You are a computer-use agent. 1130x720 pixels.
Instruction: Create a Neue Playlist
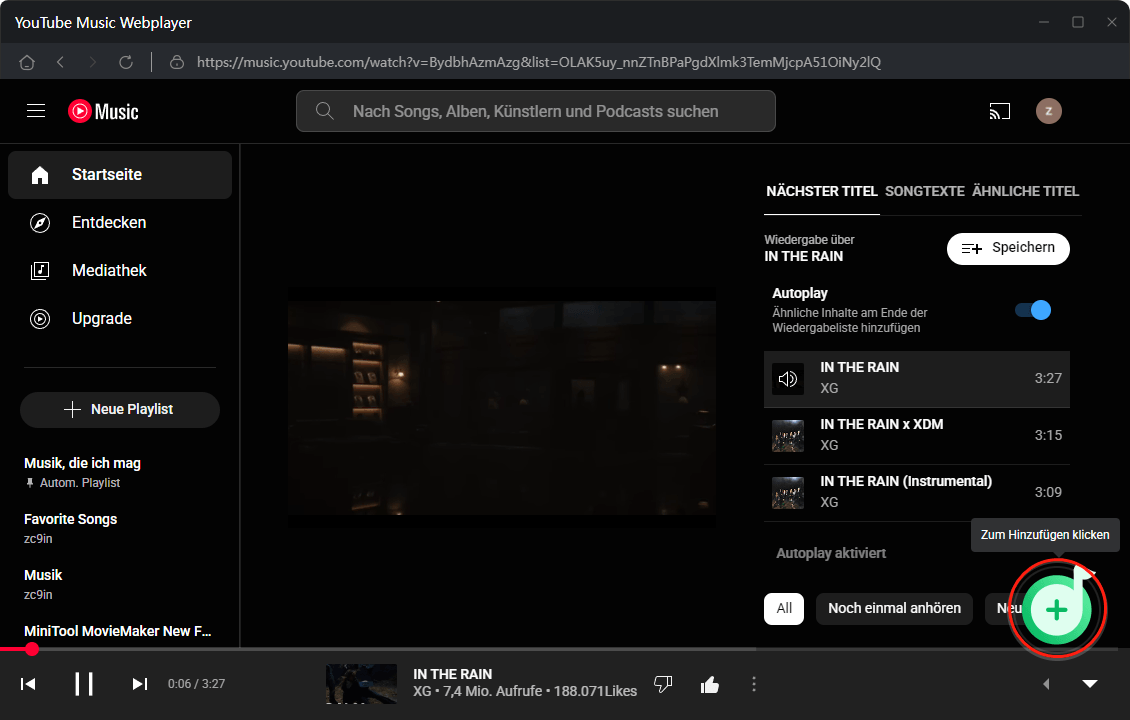pyautogui.click(x=120, y=409)
